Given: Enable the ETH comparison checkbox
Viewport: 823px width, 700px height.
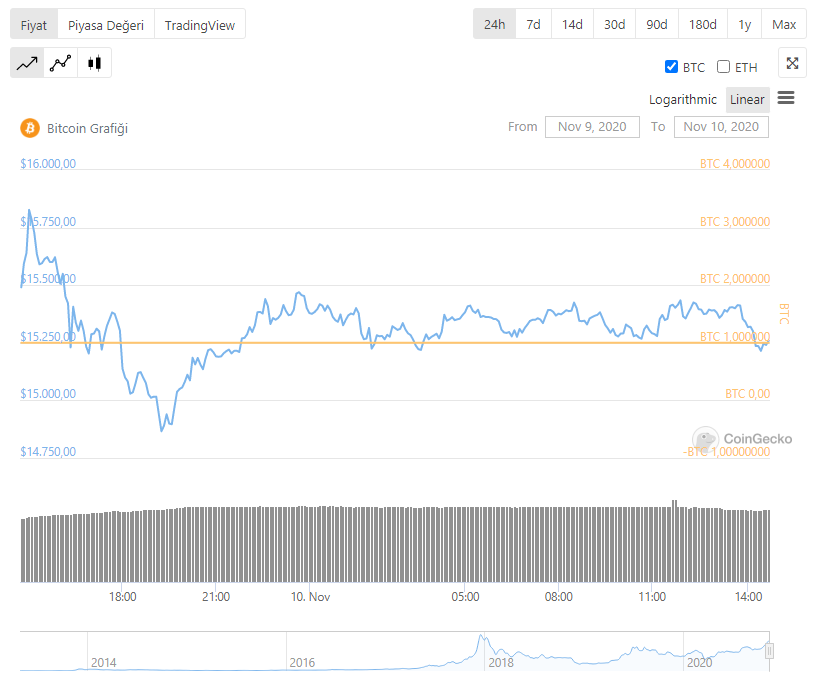Looking at the screenshot, I should click(724, 67).
